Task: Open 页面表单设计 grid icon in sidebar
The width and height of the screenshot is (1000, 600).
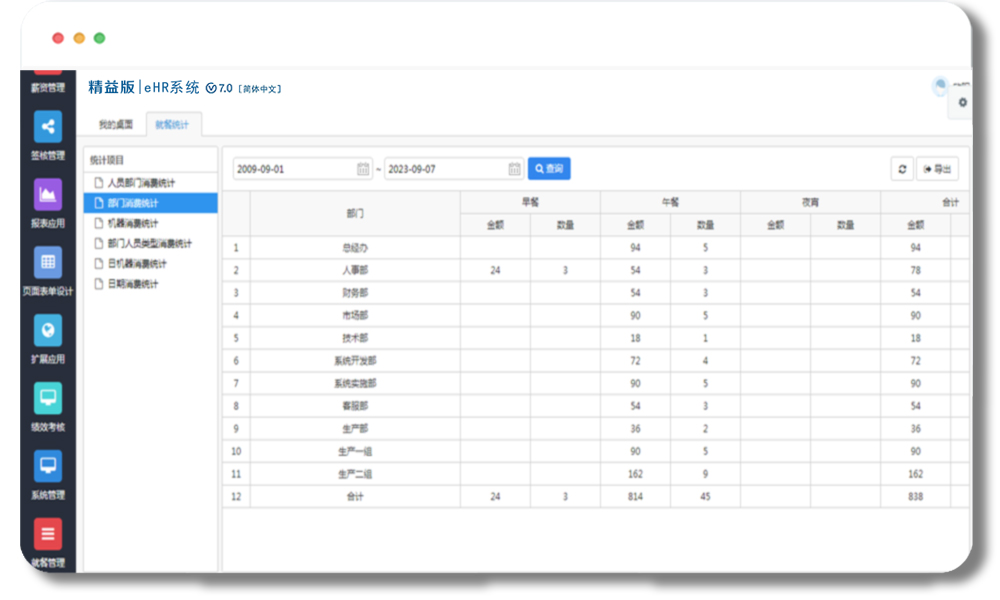Action: click(x=48, y=262)
